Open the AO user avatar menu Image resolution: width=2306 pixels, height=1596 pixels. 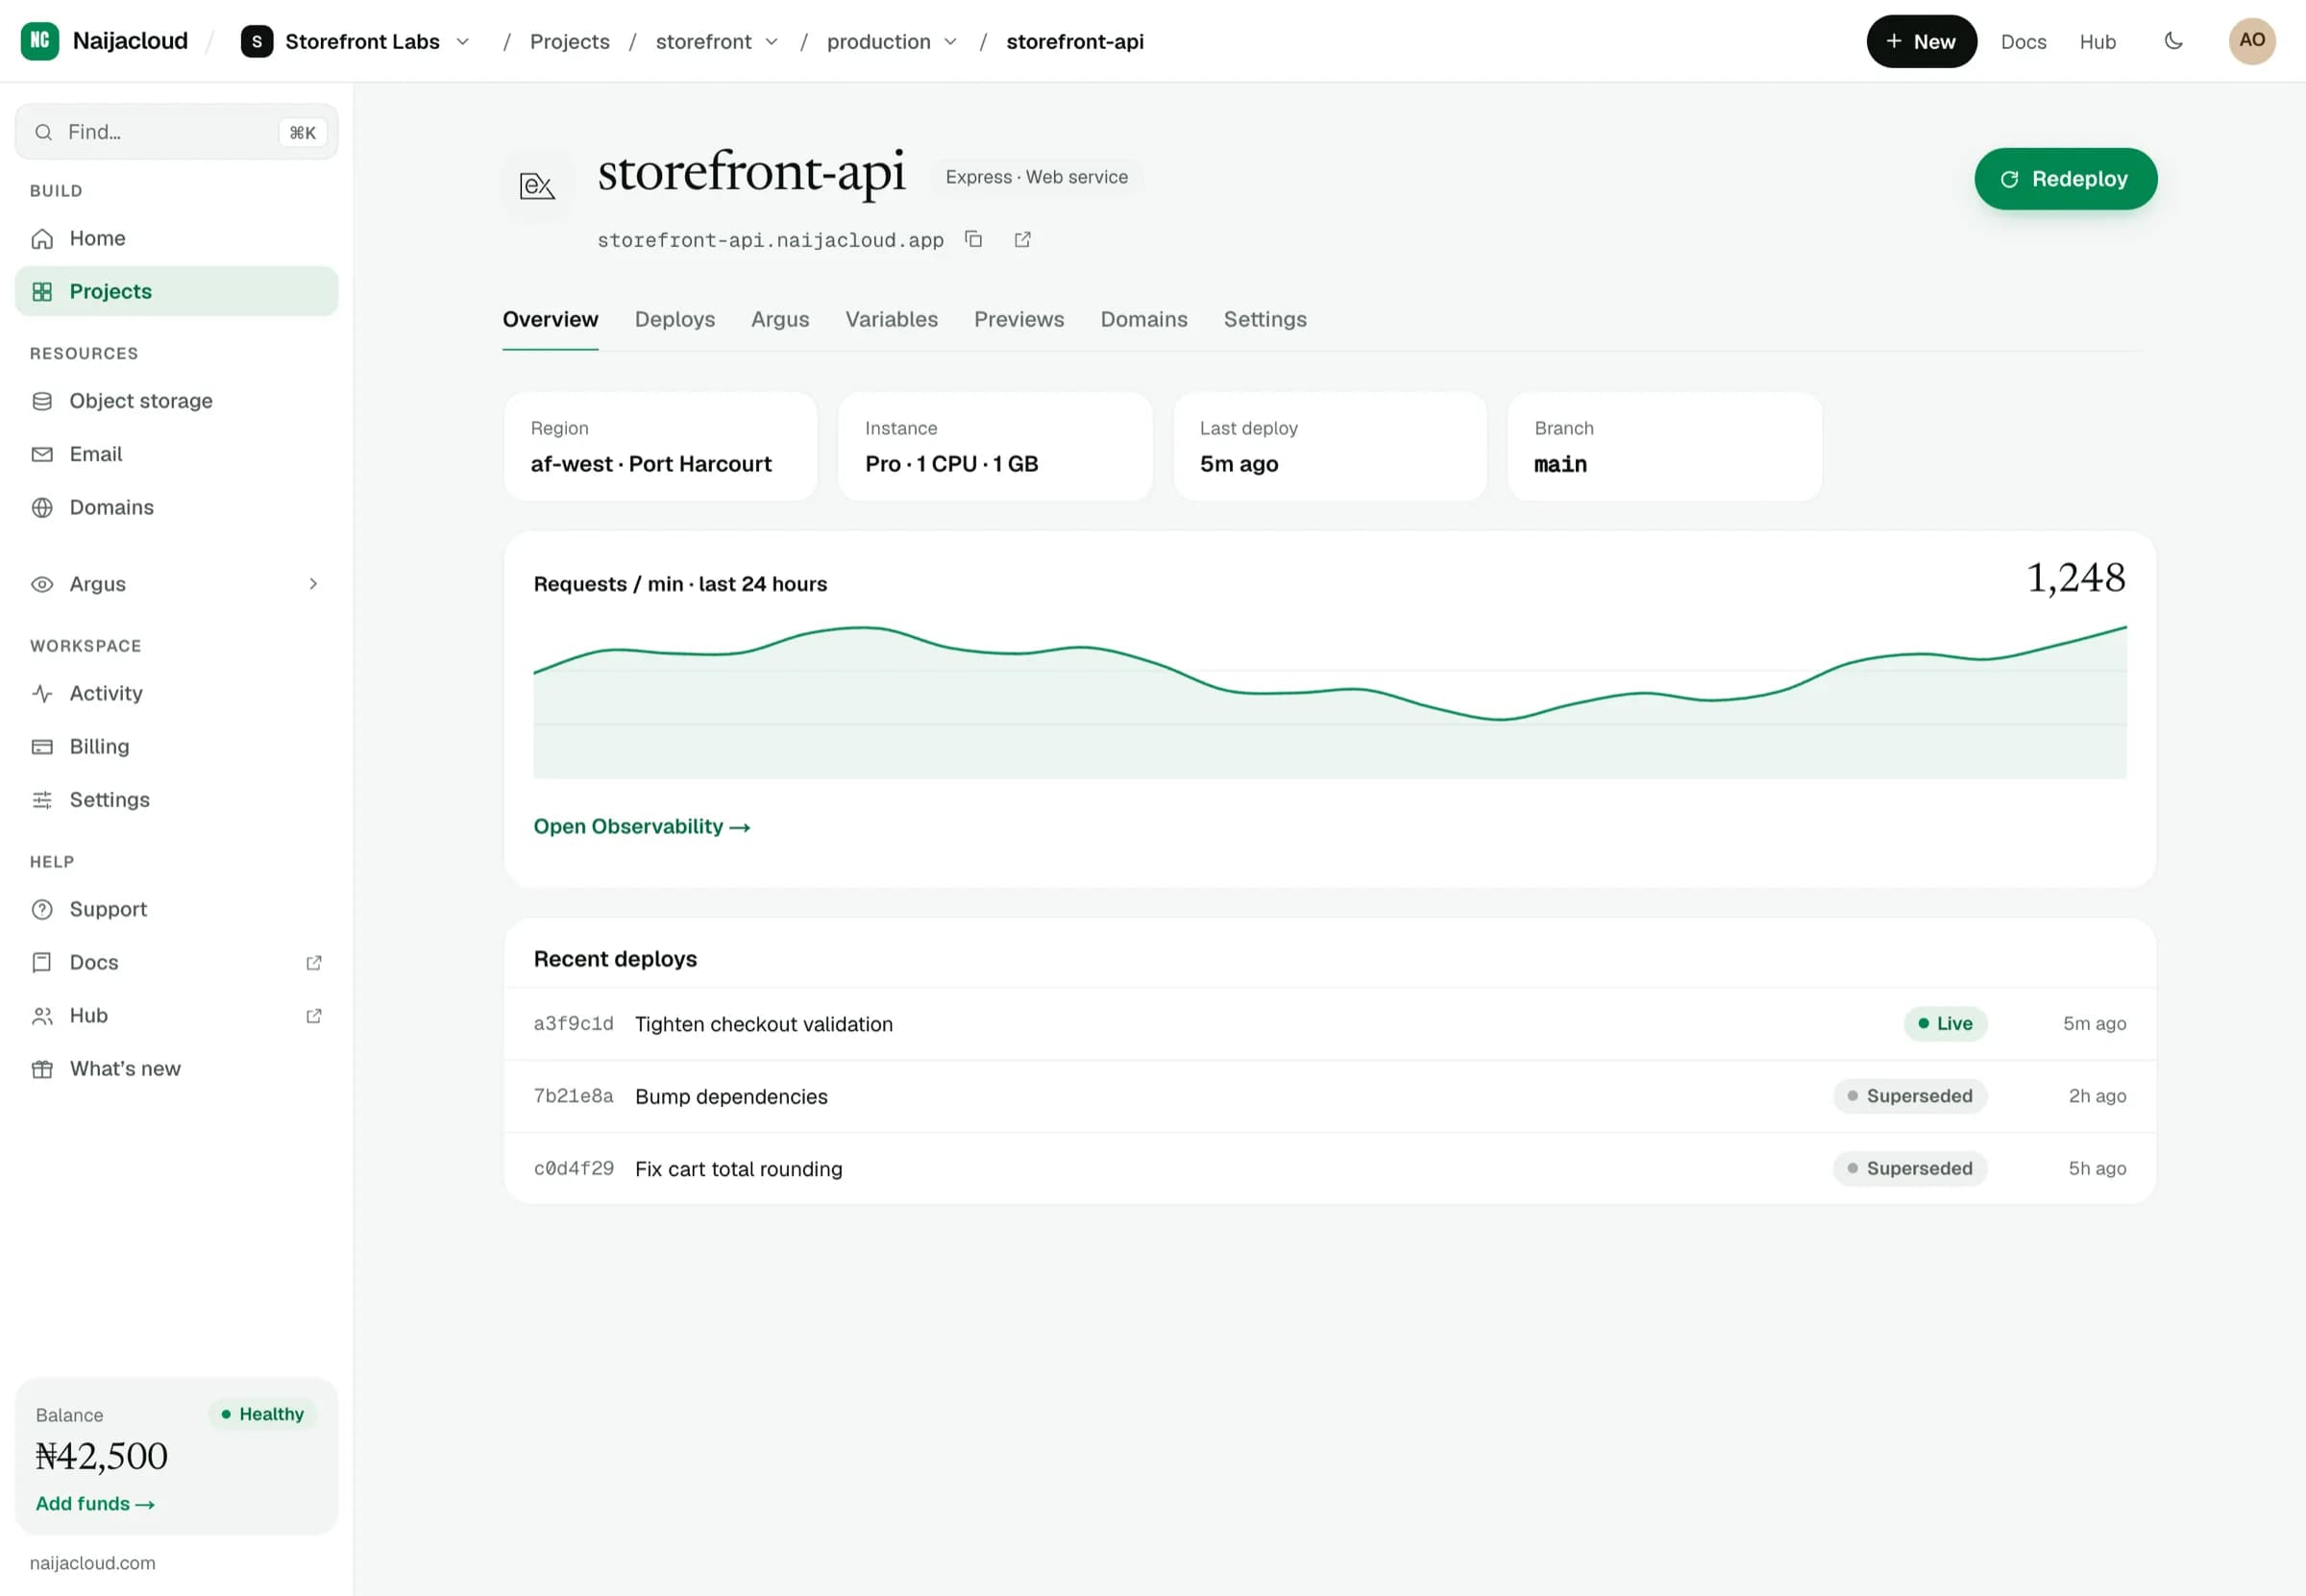pos(2251,41)
